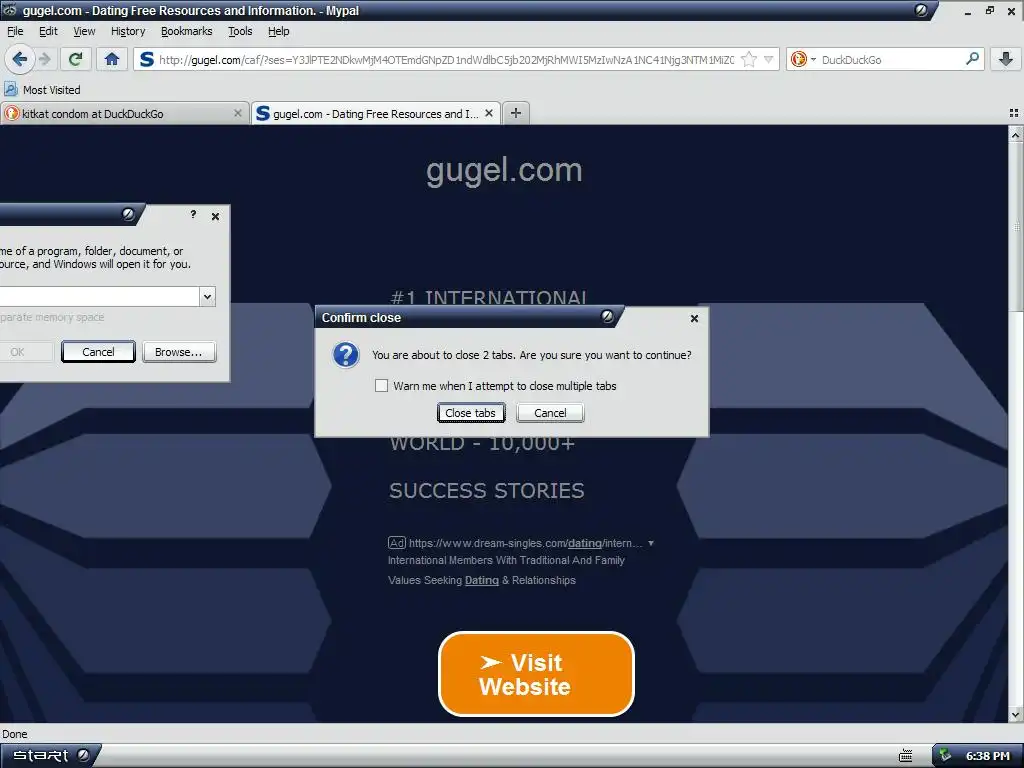Click the round icon beside Start
Viewport: 1024px width, 768px height.
[x=84, y=755]
